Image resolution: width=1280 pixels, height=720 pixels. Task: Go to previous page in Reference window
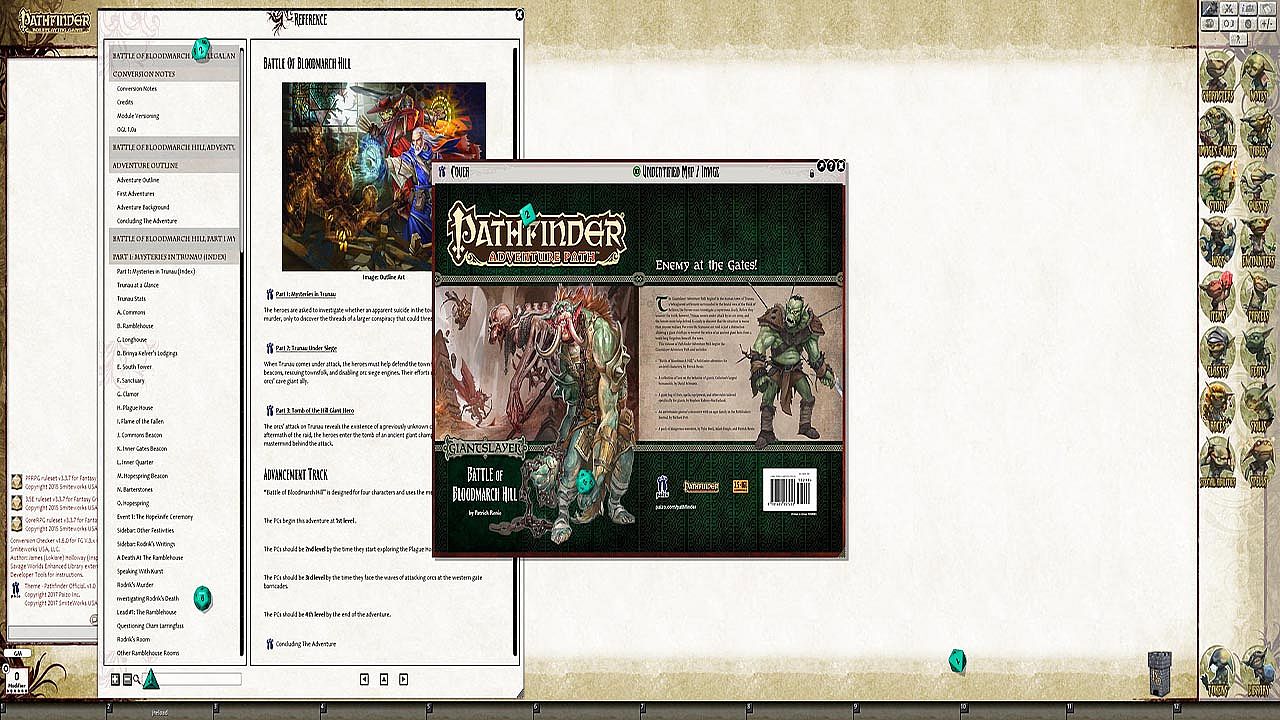365,679
